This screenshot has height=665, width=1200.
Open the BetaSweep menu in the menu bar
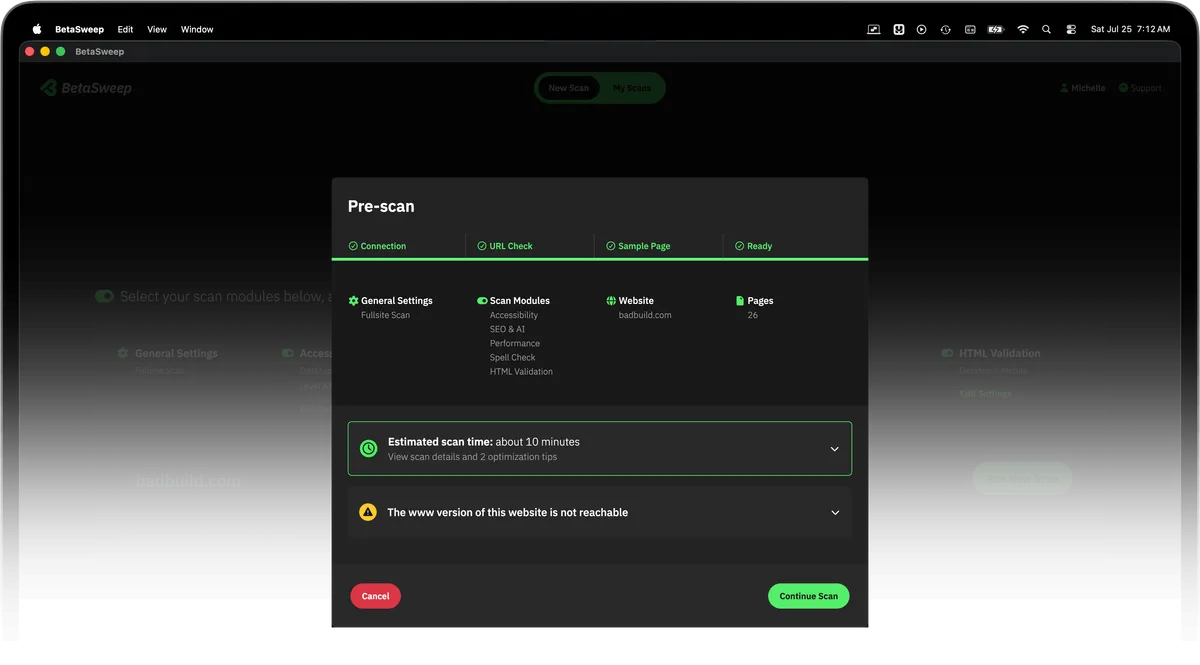point(79,29)
